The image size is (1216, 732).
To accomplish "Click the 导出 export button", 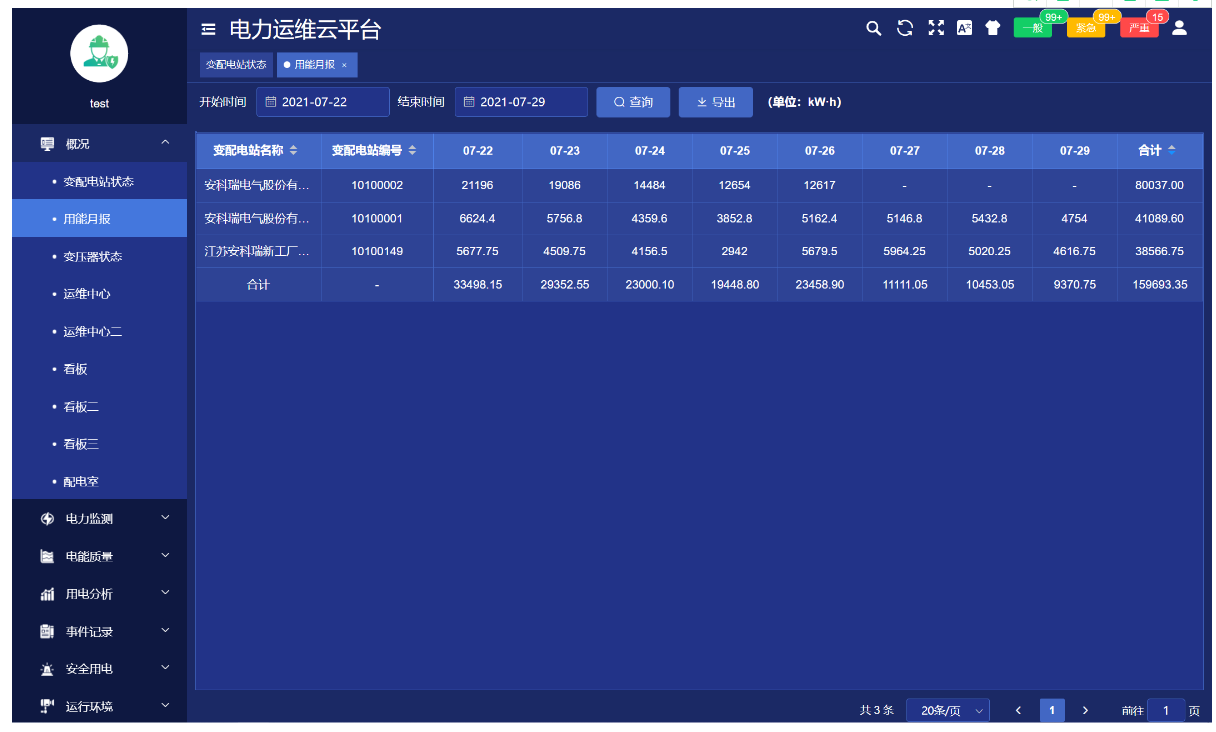I will [x=715, y=102].
